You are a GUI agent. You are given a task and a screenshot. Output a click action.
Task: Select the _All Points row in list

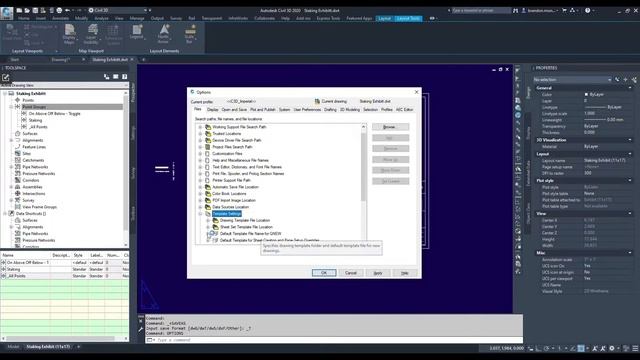pyautogui.click(x=64, y=276)
